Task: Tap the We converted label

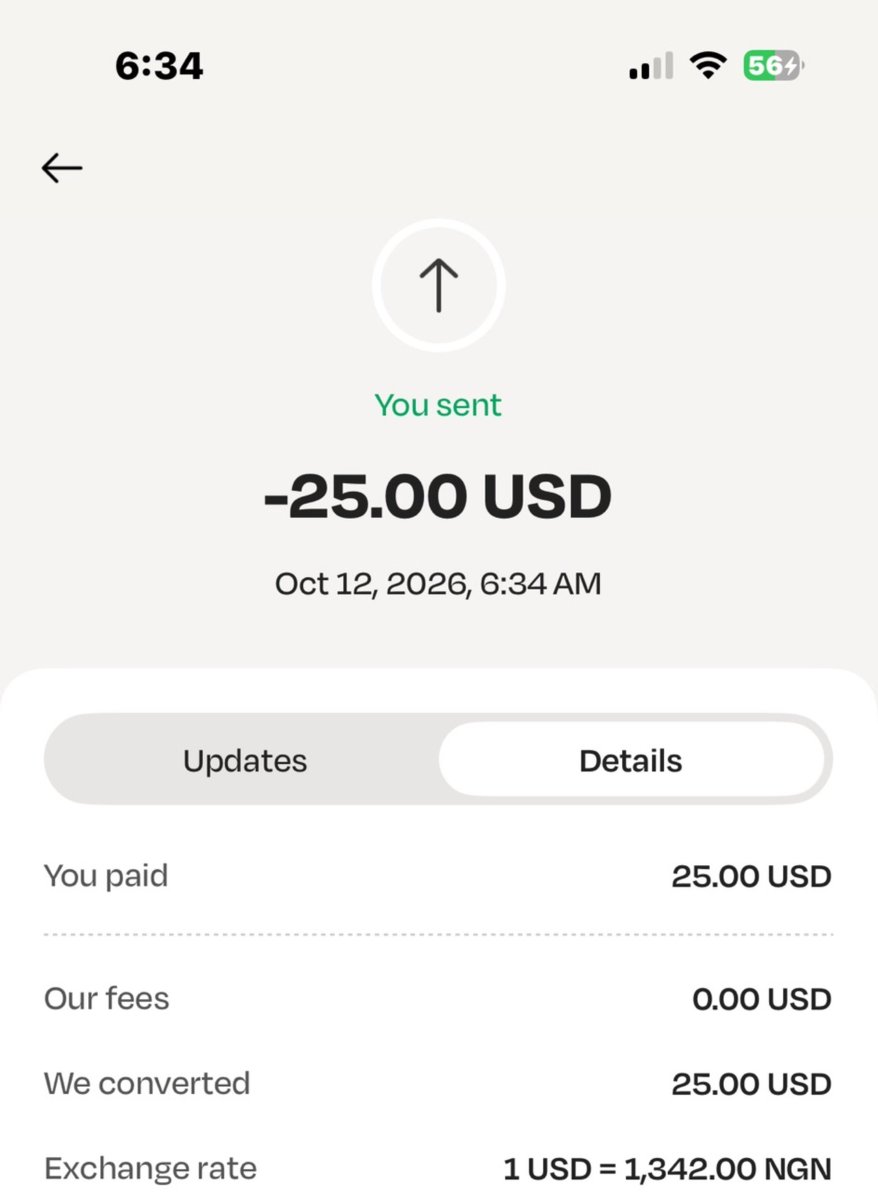Action: click(x=147, y=1084)
